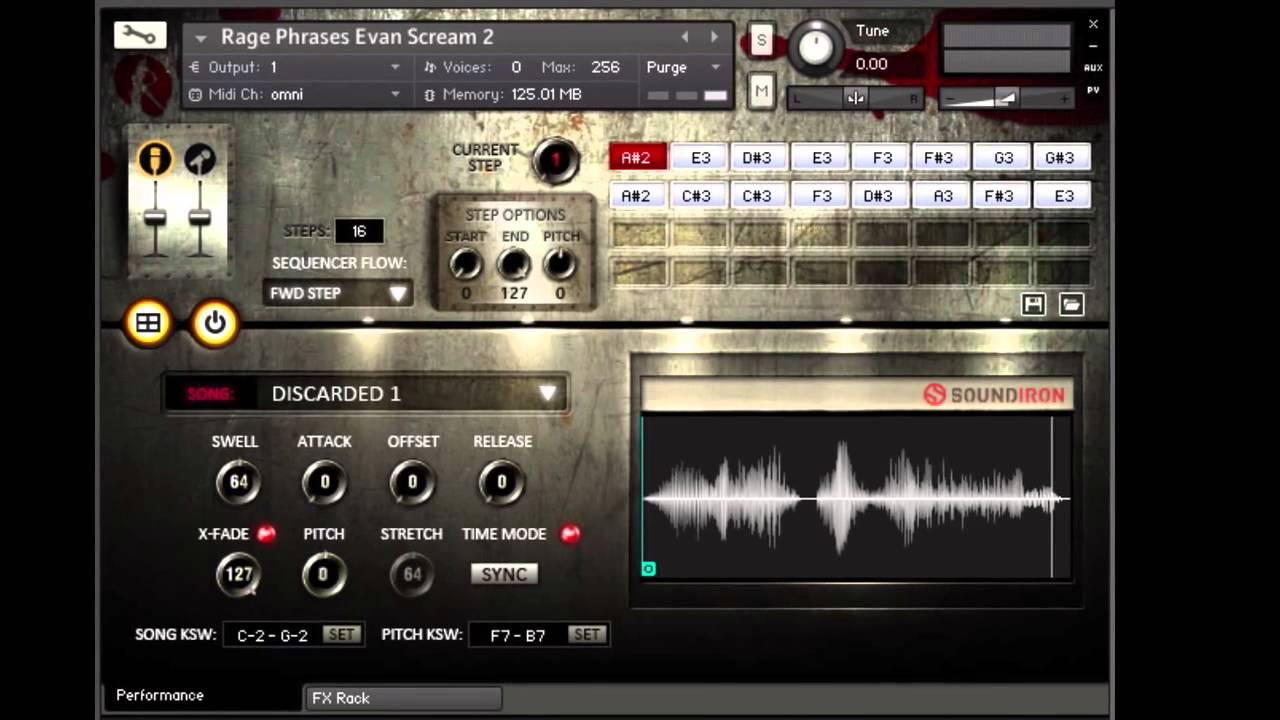Open the instrument name dropdown arrow
1280x720 pixels.
pyautogui.click(x=200, y=38)
